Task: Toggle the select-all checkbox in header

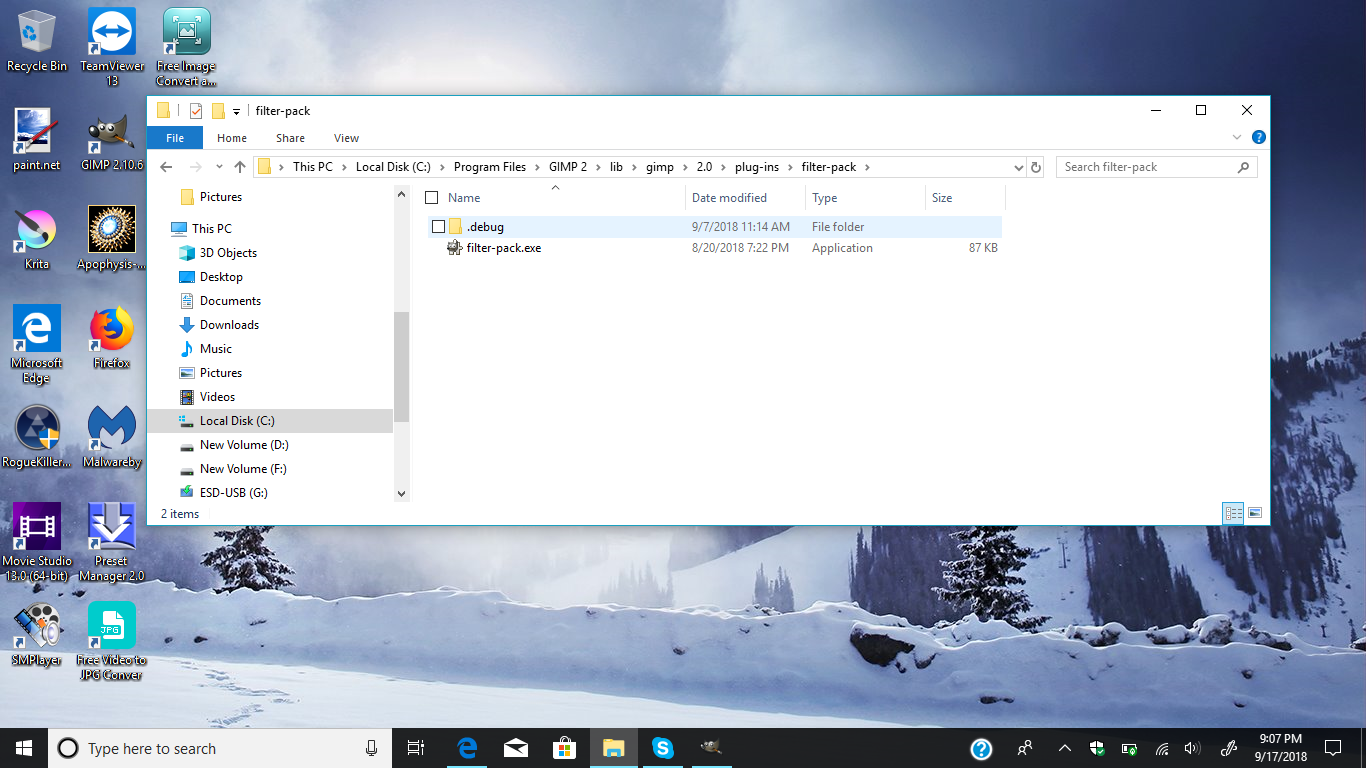Action: click(x=432, y=198)
